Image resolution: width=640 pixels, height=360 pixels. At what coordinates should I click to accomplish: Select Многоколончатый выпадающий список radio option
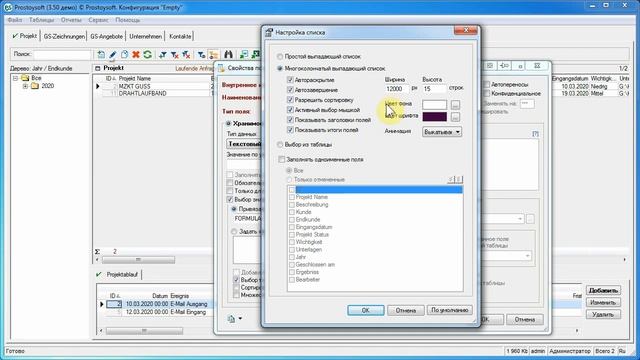(280, 68)
